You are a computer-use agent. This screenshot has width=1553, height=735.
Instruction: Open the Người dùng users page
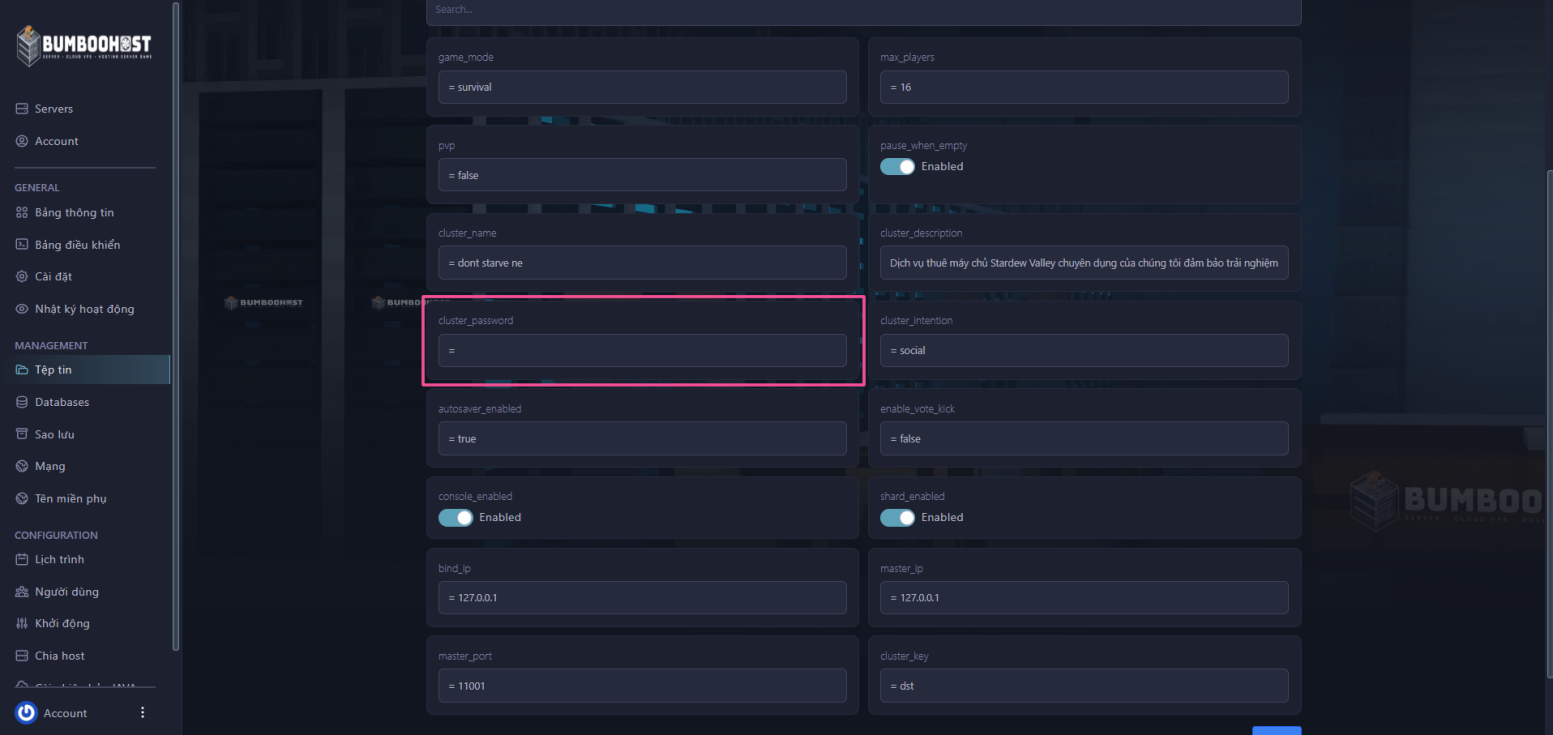[66, 591]
